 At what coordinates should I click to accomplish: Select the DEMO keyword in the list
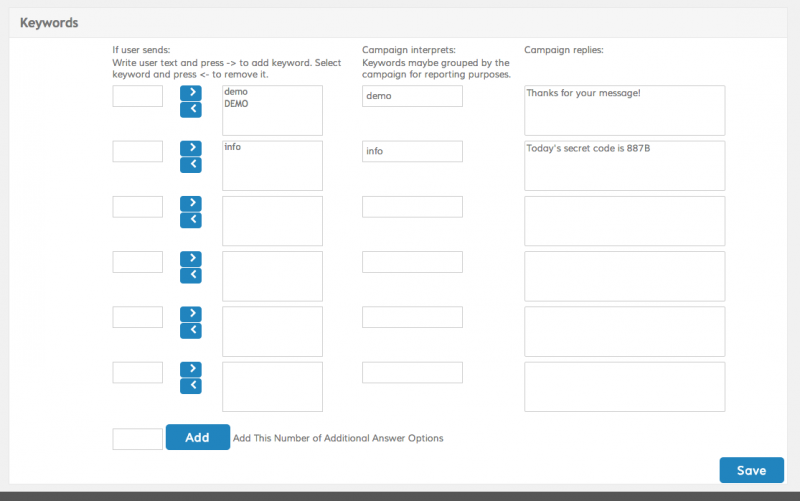[237, 103]
